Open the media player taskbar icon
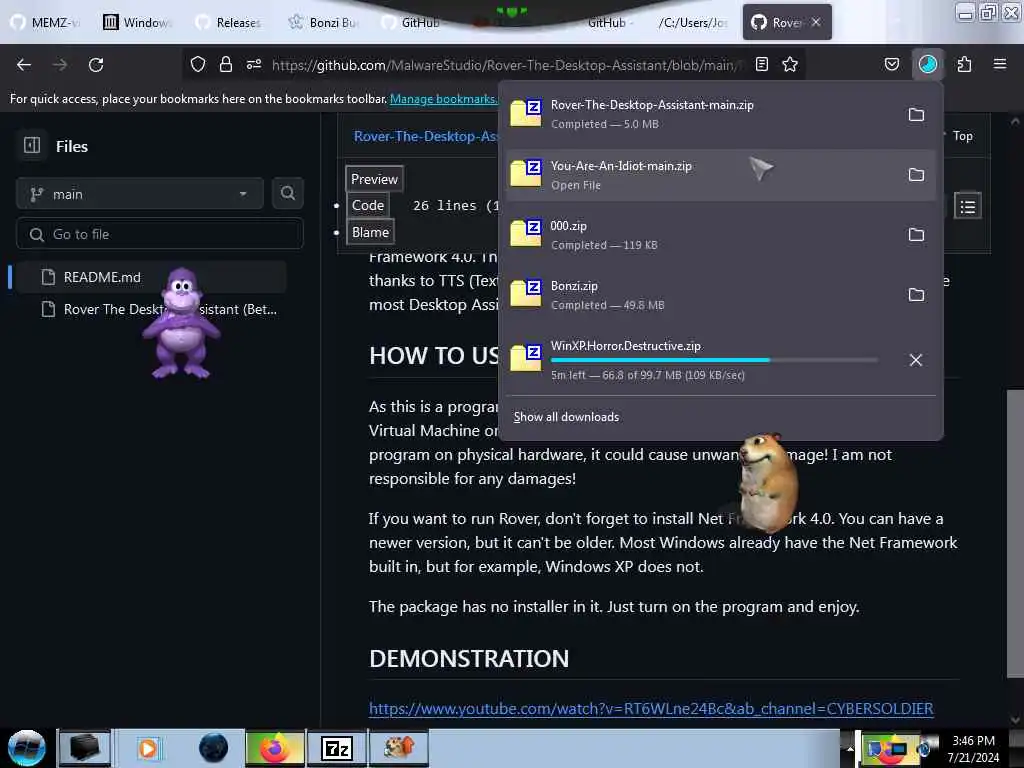 (x=148, y=748)
